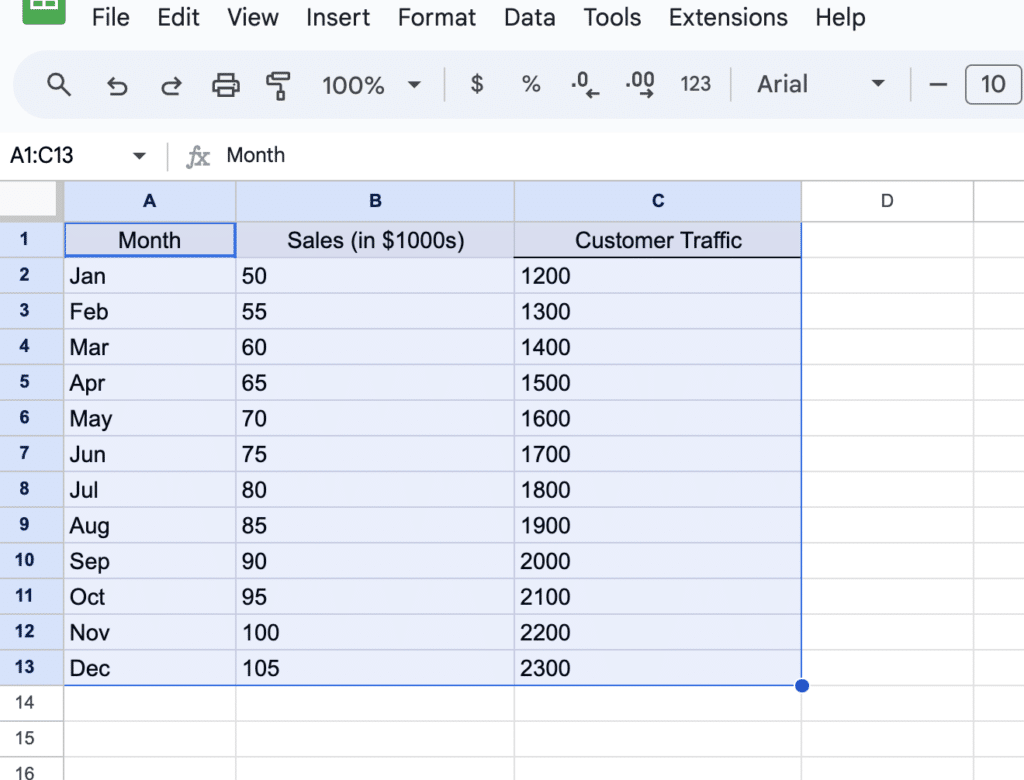This screenshot has height=780, width=1024.
Task: Format selection as currency
Action: [x=477, y=84]
